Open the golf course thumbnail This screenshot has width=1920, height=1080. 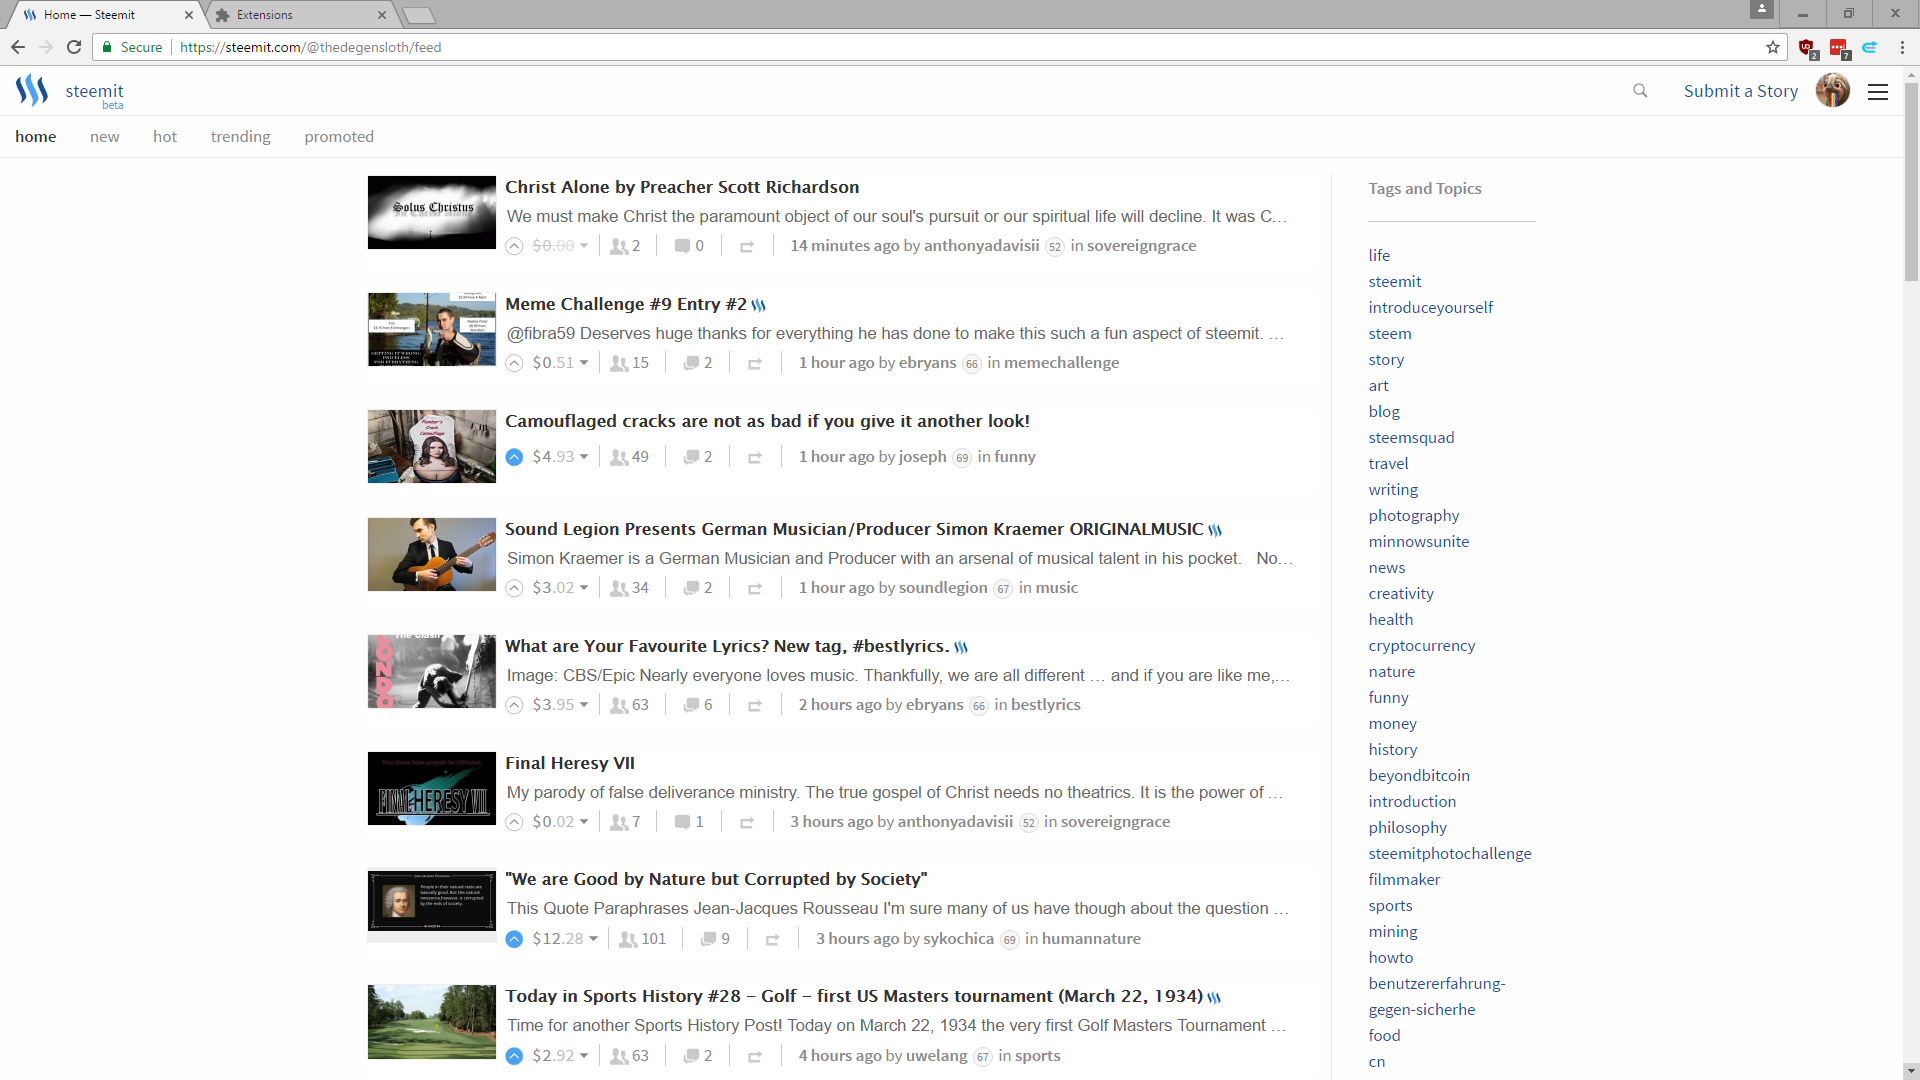tap(432, 1022)
